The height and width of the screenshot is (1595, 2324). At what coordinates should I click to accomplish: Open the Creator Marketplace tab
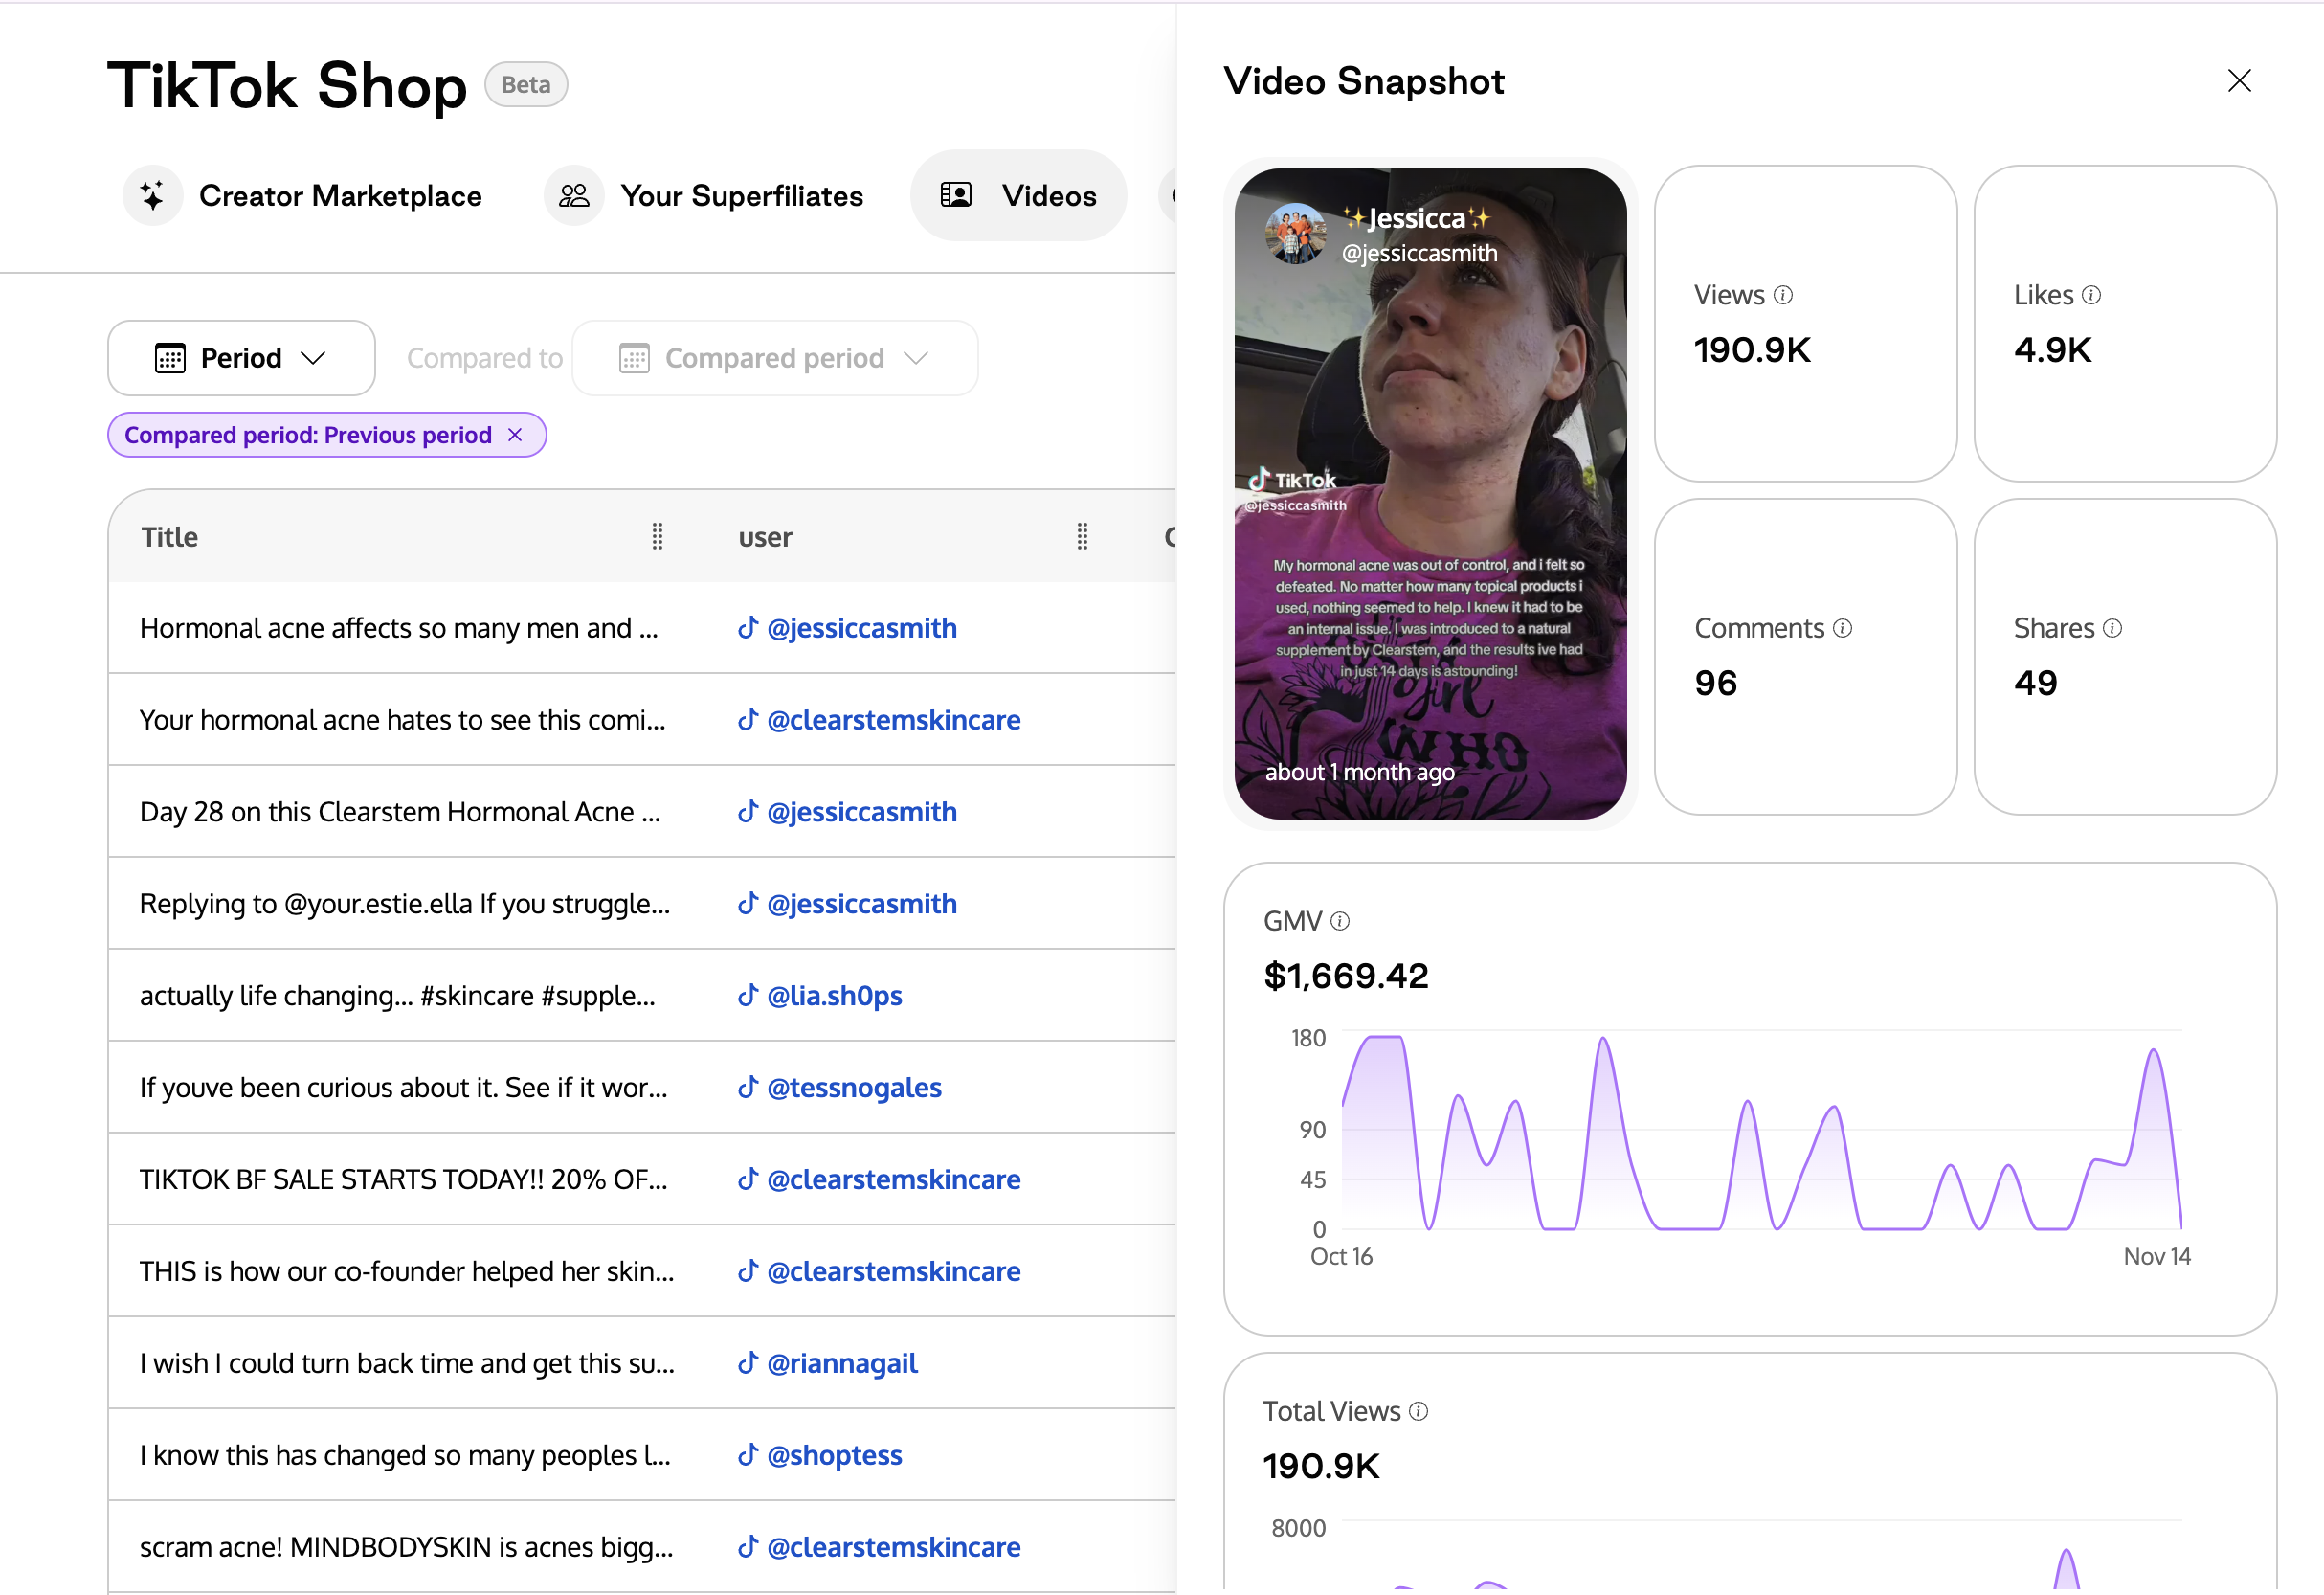pos(303,196)
